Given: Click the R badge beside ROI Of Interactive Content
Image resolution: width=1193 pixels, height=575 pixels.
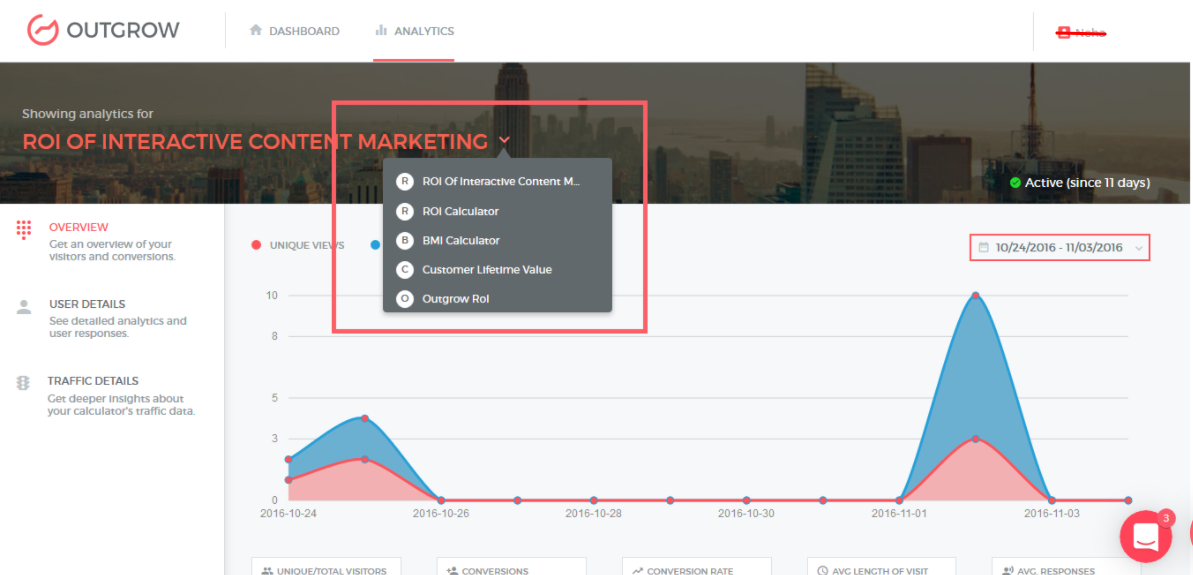Looking at the screenshot, I should 405,182.
